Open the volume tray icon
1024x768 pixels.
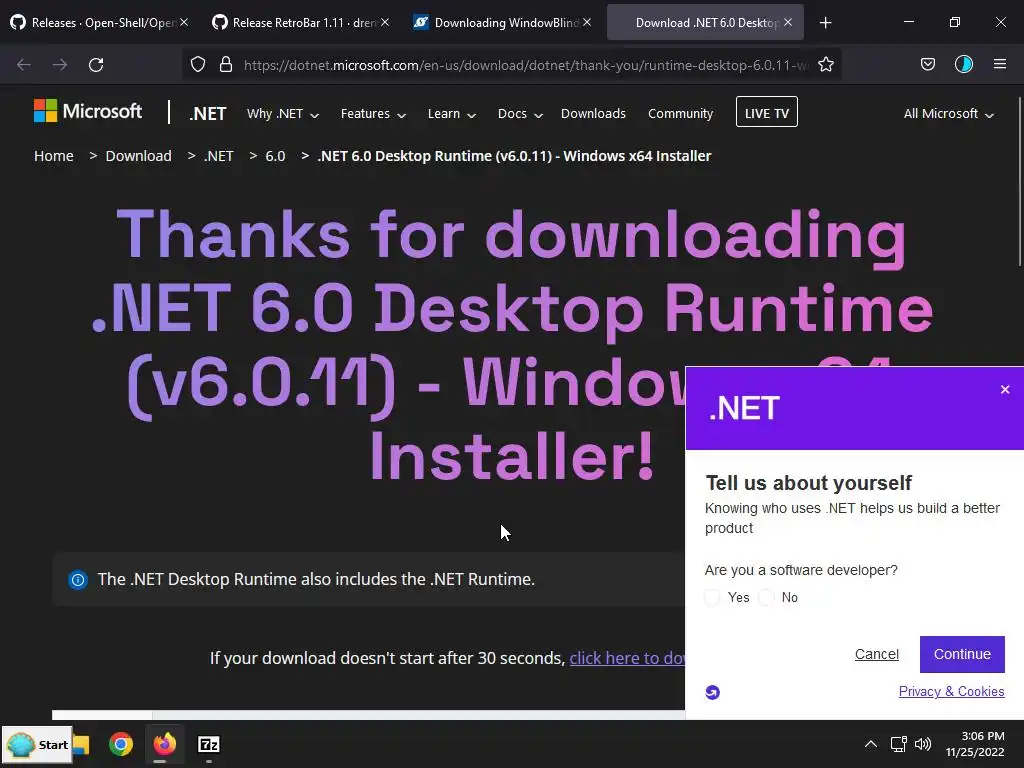tap(923, 744)
